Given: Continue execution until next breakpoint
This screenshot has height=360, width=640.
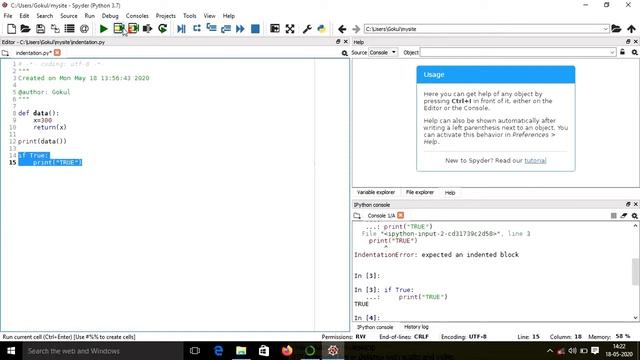Looking at the screenshot, I should (x=240, y=29).
